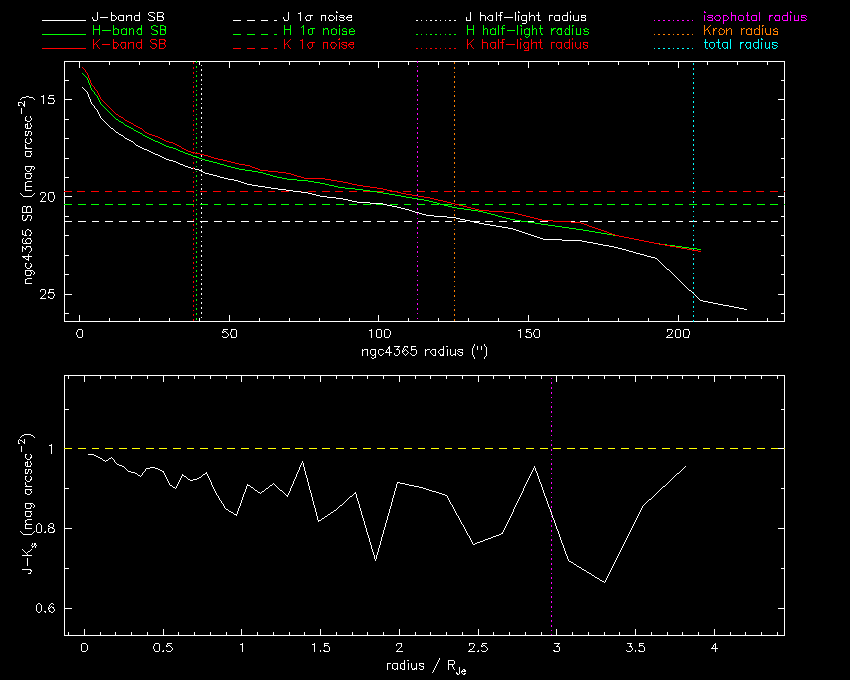Click the 2.5 tick label on lower x-axis
The width and height of the screenshot is (850, 680).
pyautogui.click(x=477, y=649)
